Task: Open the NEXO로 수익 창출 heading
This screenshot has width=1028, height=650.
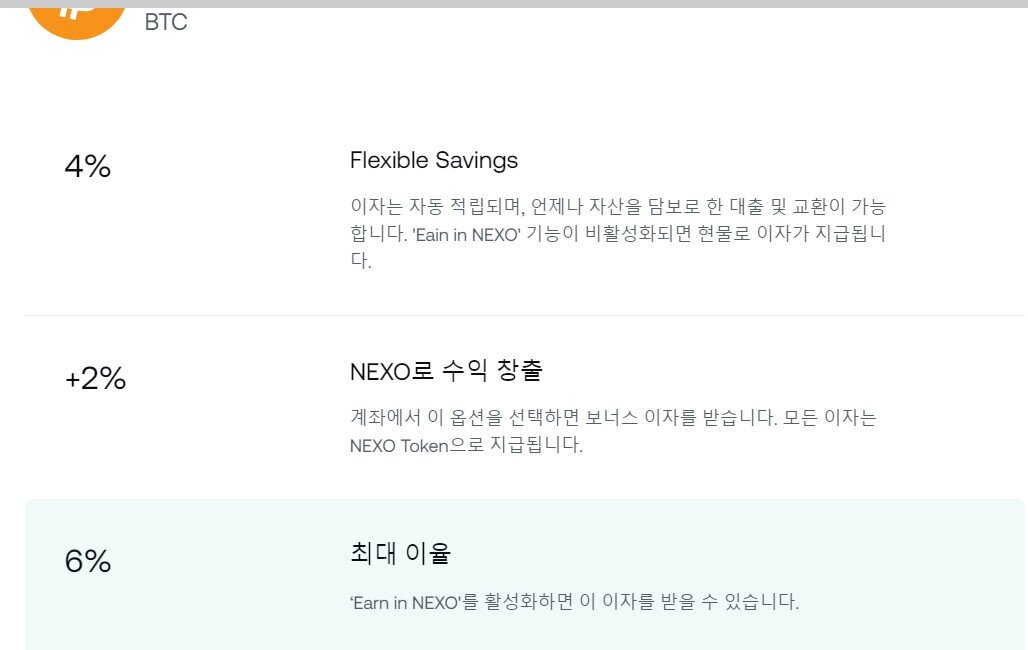Action: pos(446,371)
